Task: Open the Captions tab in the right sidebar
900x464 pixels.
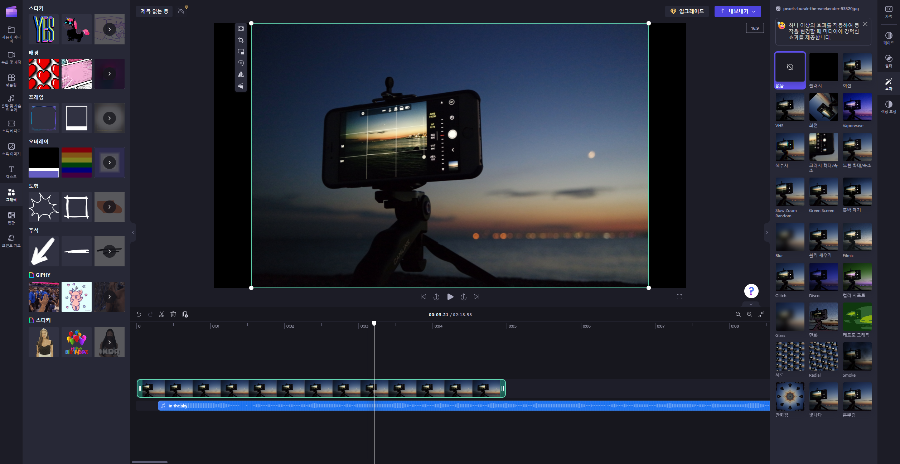Action: 889,13
